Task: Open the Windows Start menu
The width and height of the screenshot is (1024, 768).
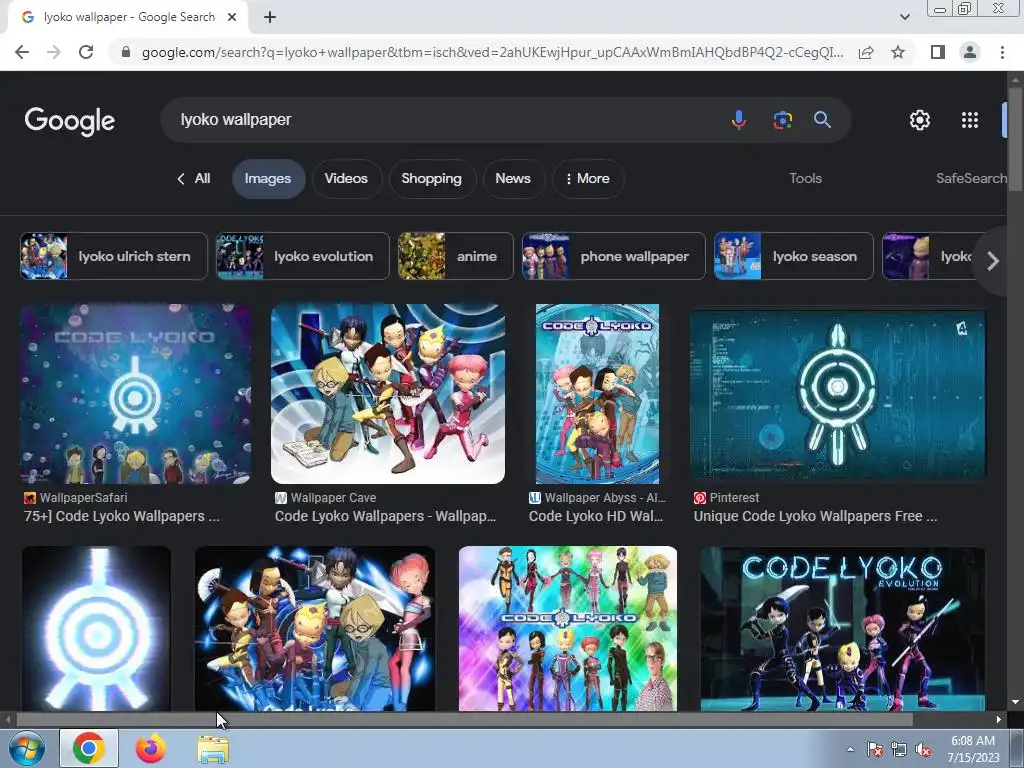Action: coord(25,748)
